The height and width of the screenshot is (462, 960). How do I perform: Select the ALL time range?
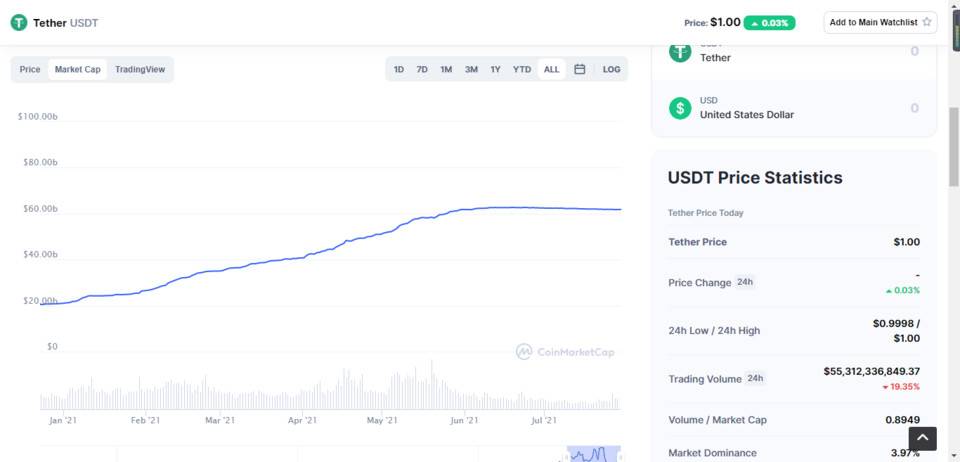(551, 69)
